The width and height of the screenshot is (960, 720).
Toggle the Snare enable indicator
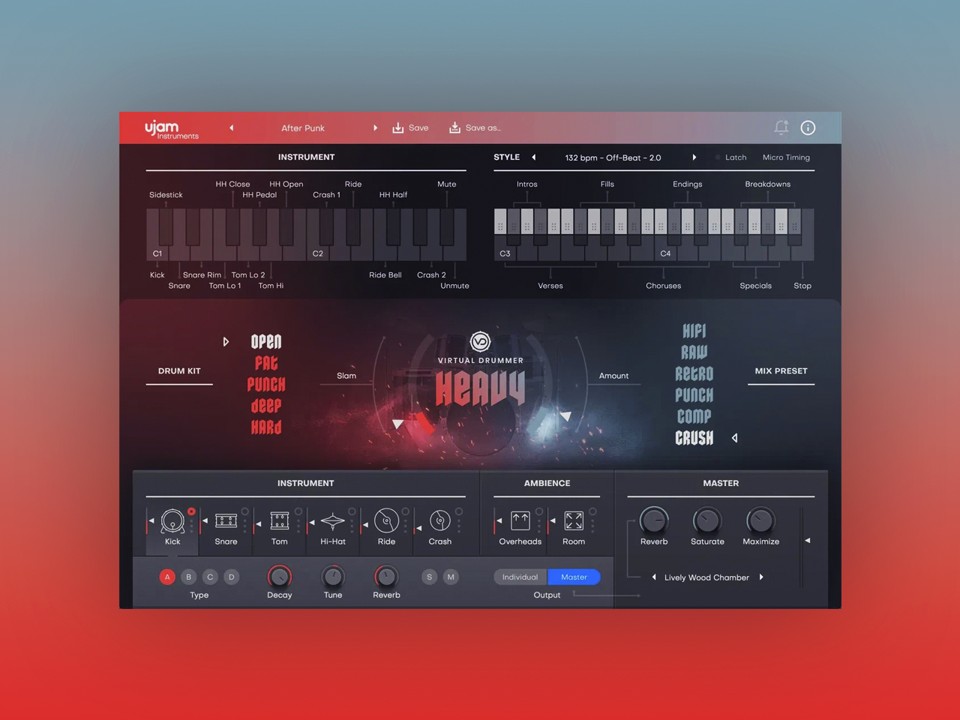click(x=245, y=511)
